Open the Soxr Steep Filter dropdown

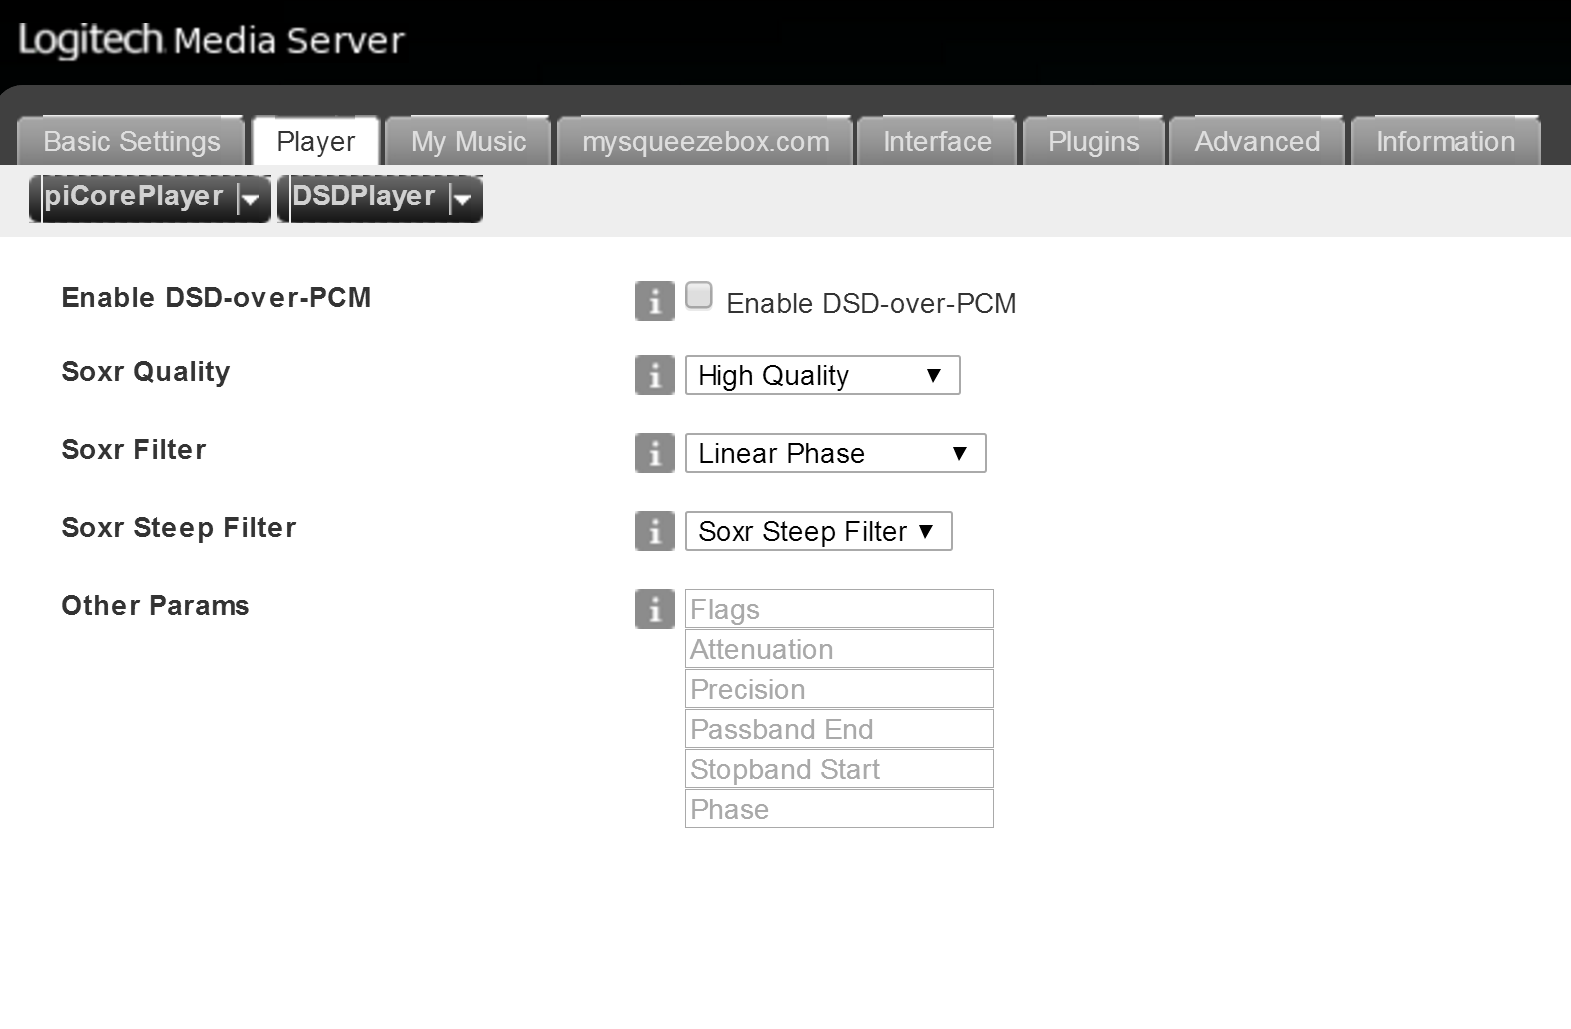818,531
